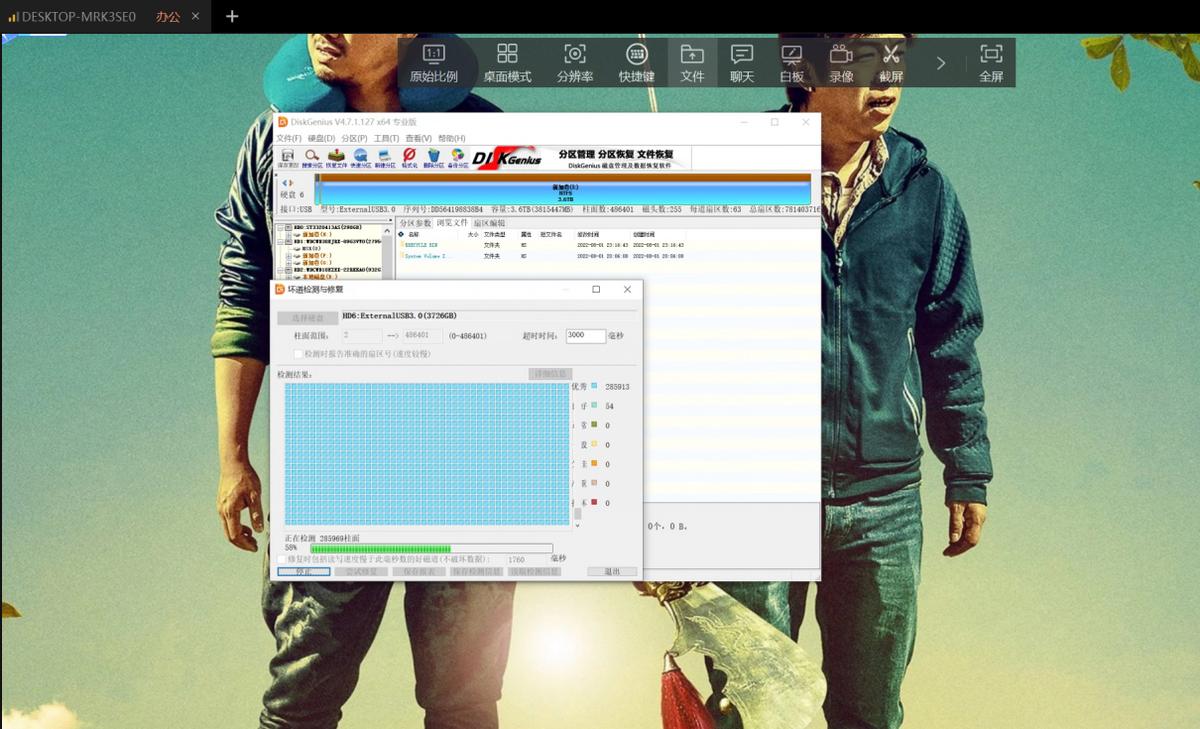Click the 搜索分区 magnifier toolbar icon
The width and height of the screenshot is (1200, 729).
click(x=312, y=157)
